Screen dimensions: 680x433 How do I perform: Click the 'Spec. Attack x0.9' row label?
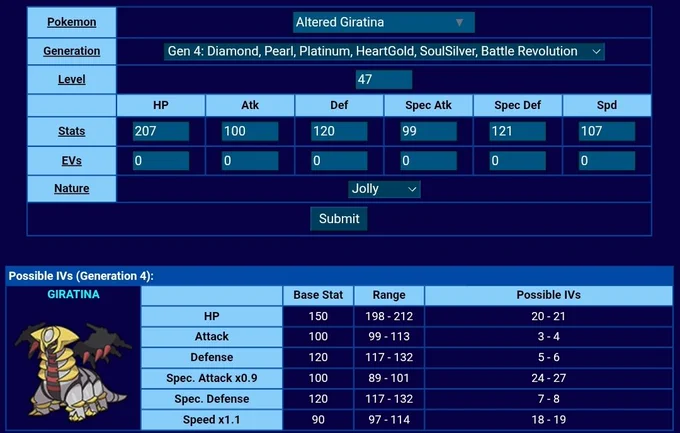tap(212, 378)
